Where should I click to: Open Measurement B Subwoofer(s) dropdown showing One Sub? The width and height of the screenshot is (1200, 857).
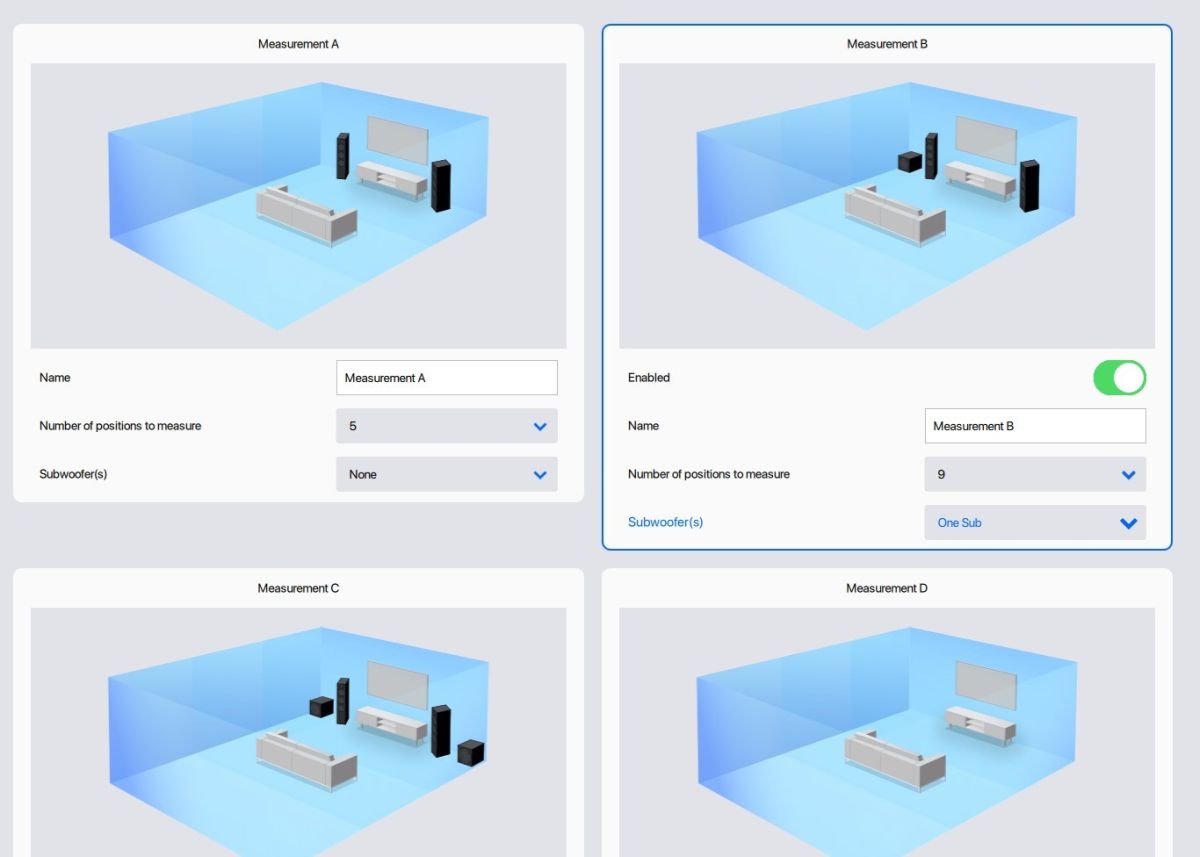click(1035, 522)
